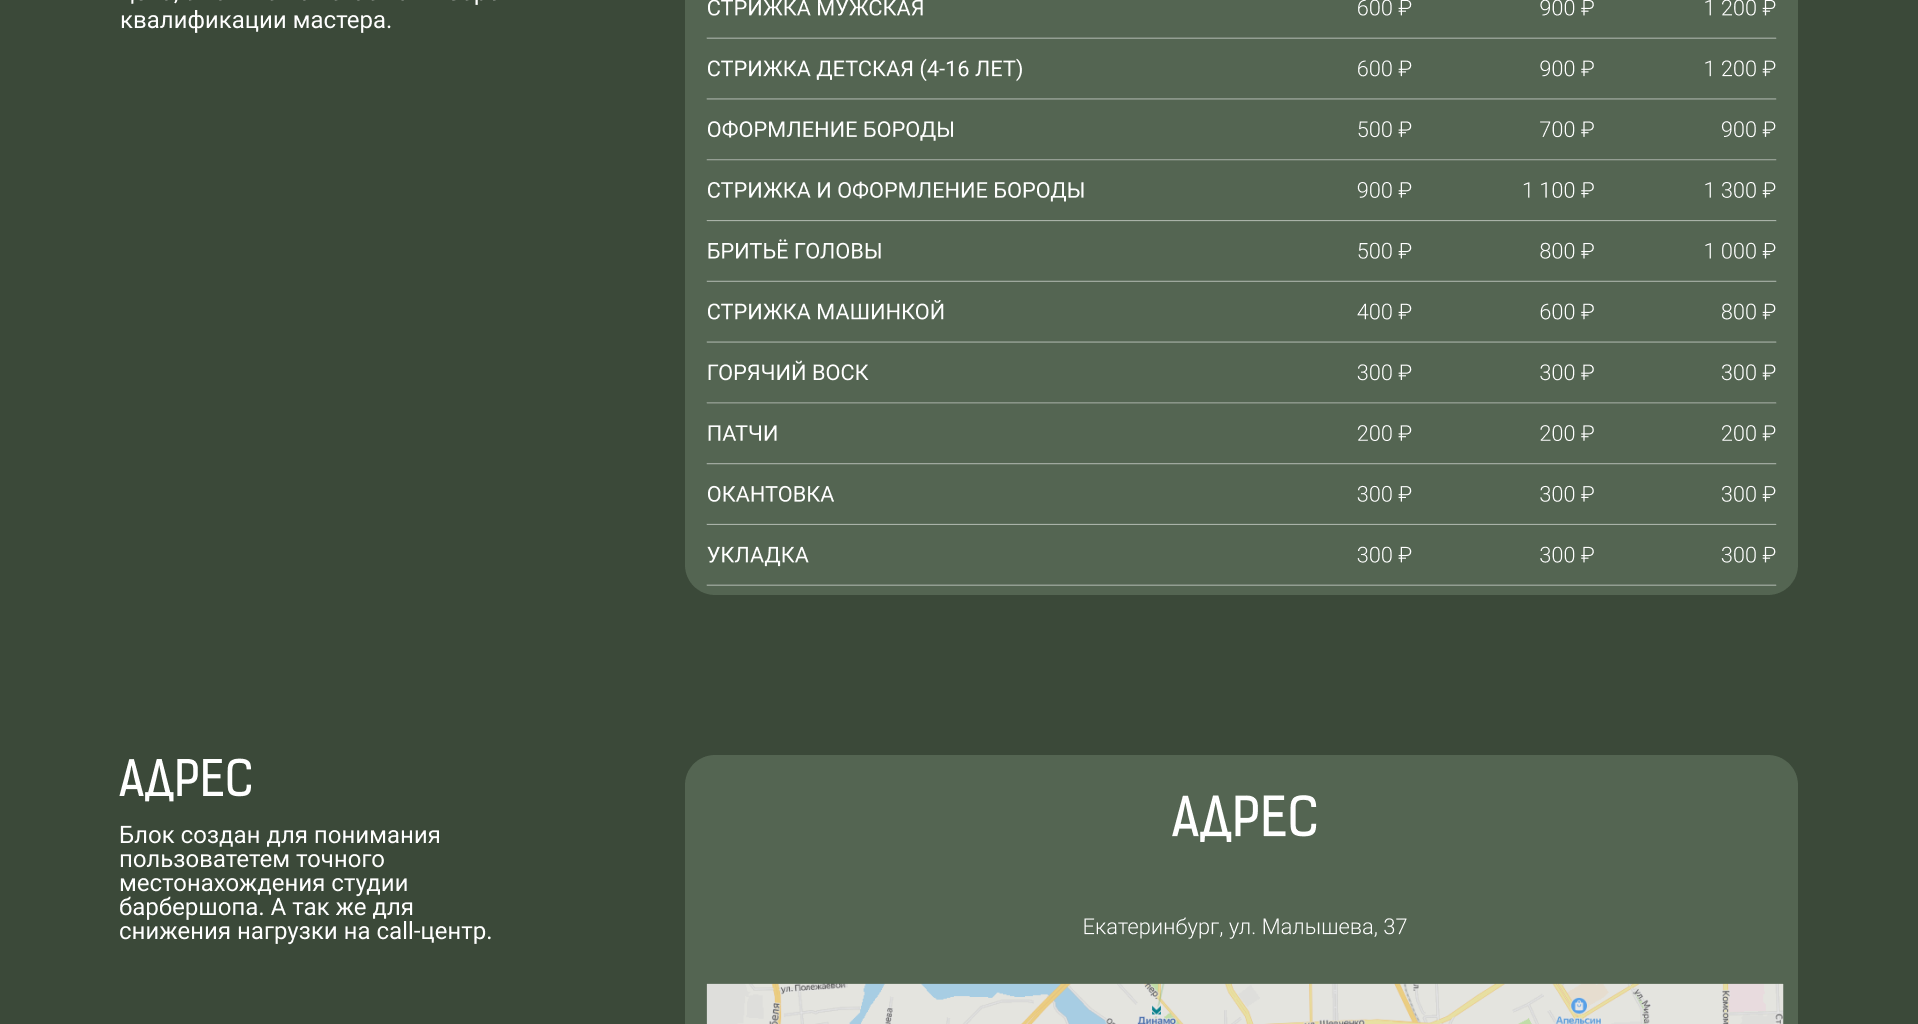Click the 1 100 ₽ price for haircut and beard

point(1557,191)
